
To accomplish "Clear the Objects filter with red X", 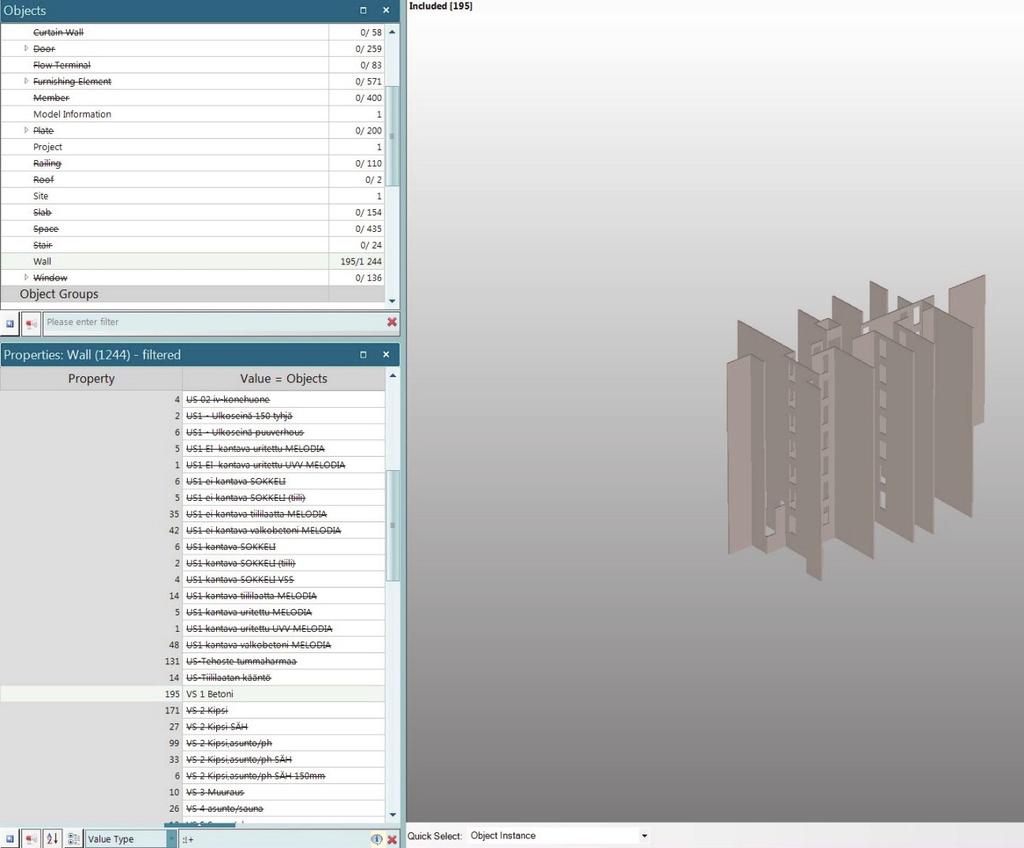I will [x=392, y=322].
